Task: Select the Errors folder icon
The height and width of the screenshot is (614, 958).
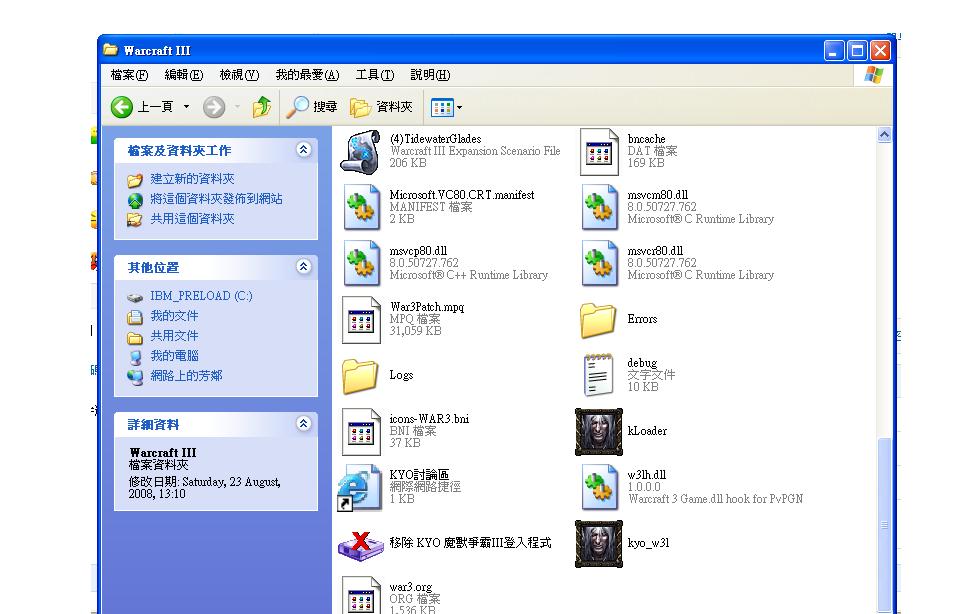Action: [x=598, y=320]
